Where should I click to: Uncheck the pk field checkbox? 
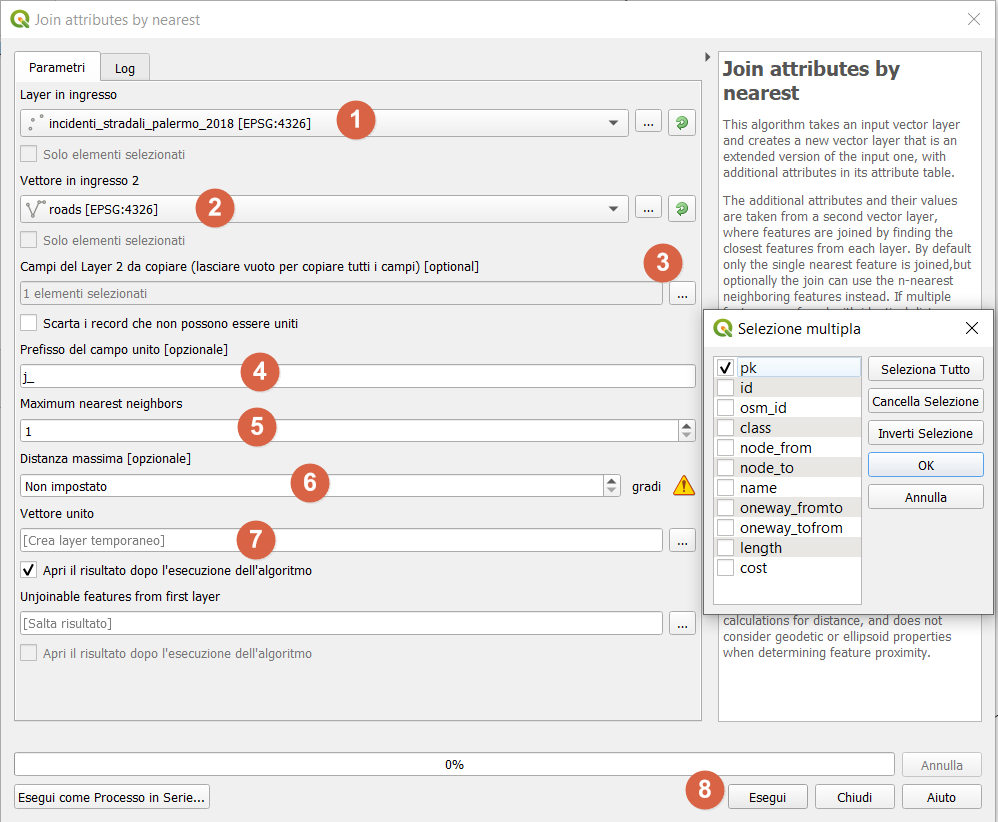pos(726,368)
